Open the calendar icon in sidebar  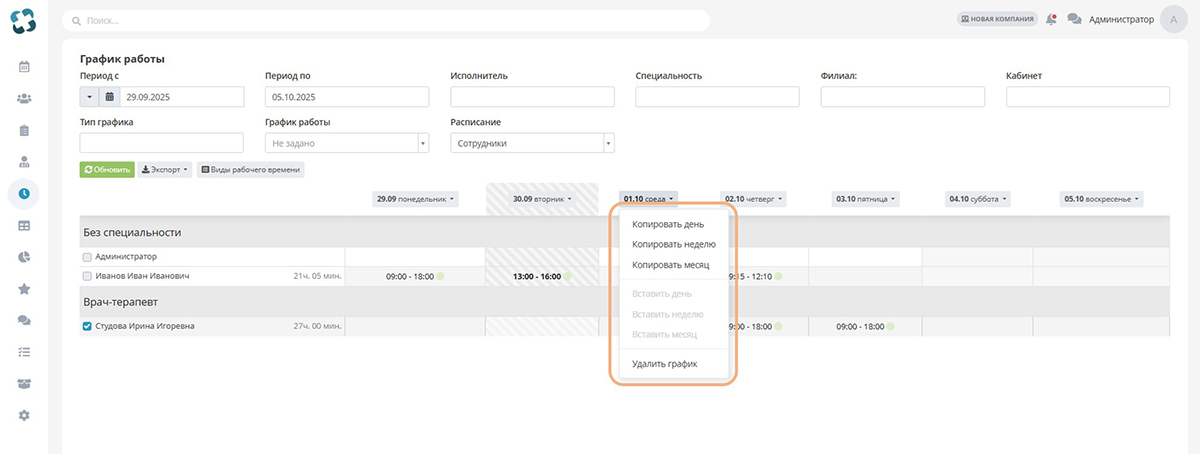click(24, 67)
